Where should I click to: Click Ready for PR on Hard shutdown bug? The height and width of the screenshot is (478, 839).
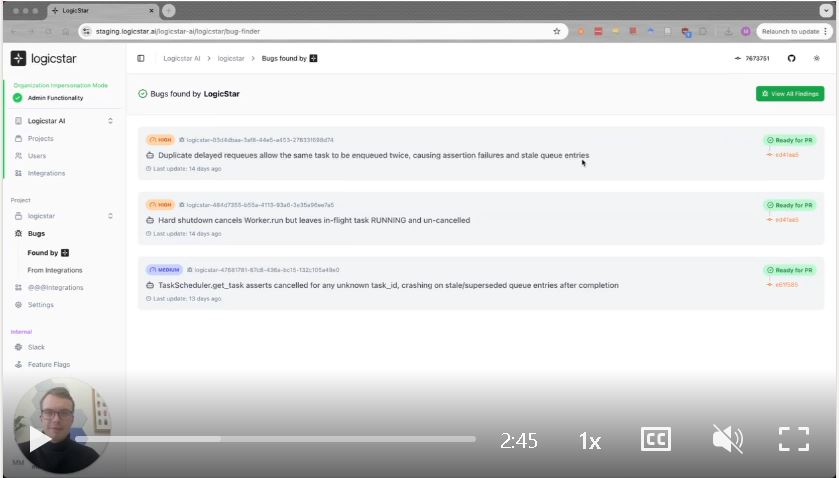coord(790,205)
